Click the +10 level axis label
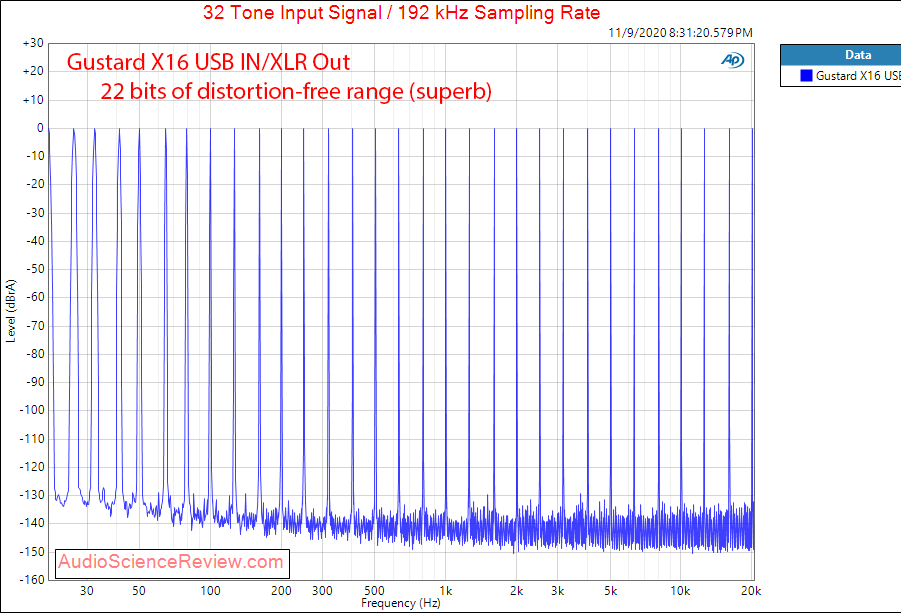901x613 pixels. (33, 100)
